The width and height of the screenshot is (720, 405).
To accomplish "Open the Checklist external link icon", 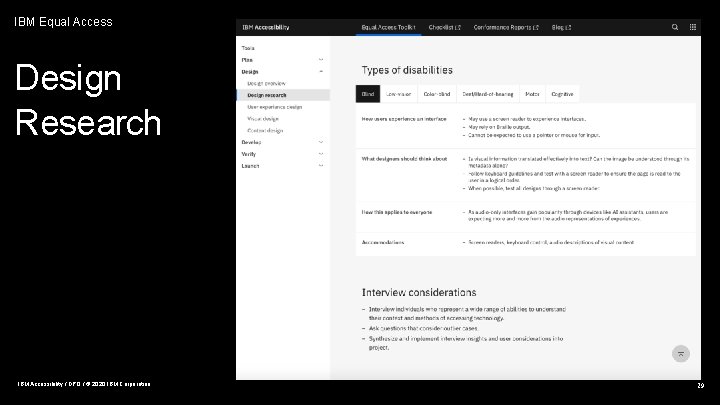I will [458, 28].
